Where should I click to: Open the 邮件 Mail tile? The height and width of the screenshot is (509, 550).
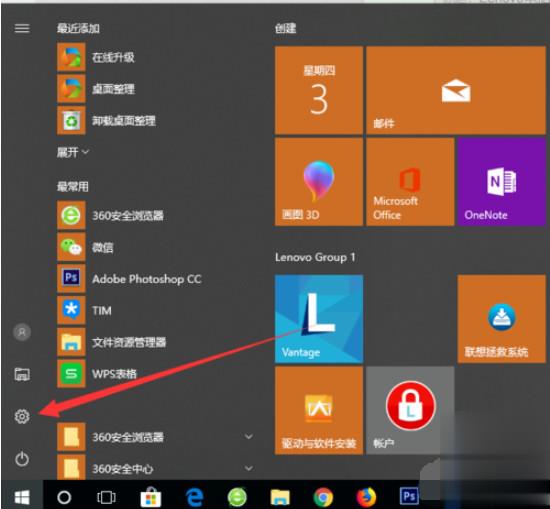[x=456, y=90]
